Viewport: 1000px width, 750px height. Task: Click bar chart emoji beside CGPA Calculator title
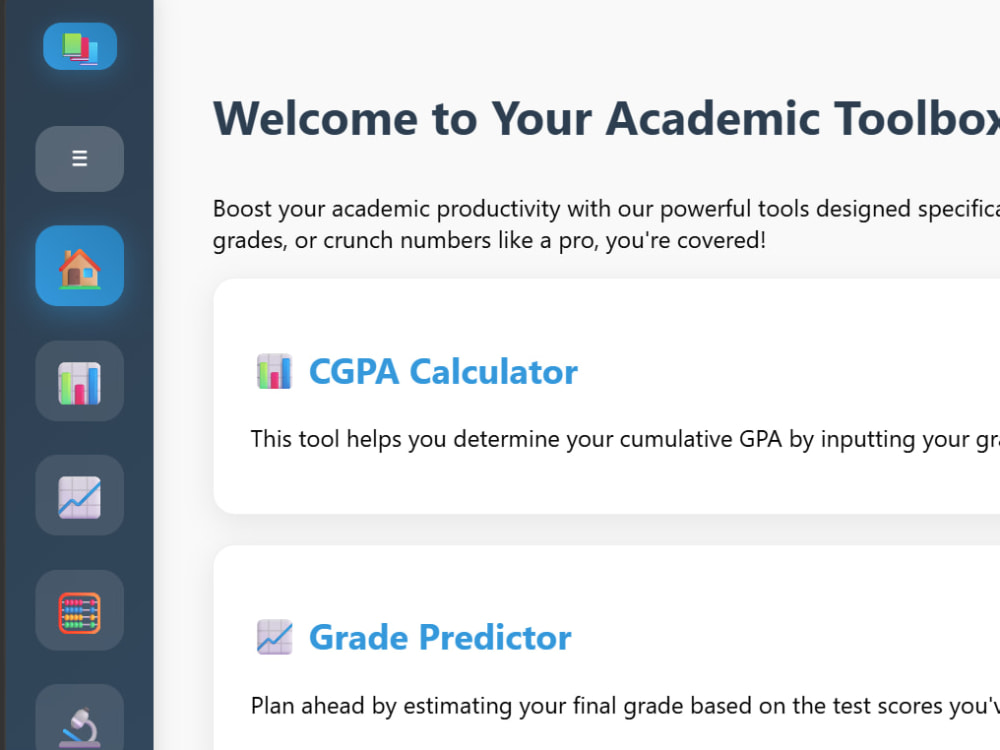click(x=274, y=371)
